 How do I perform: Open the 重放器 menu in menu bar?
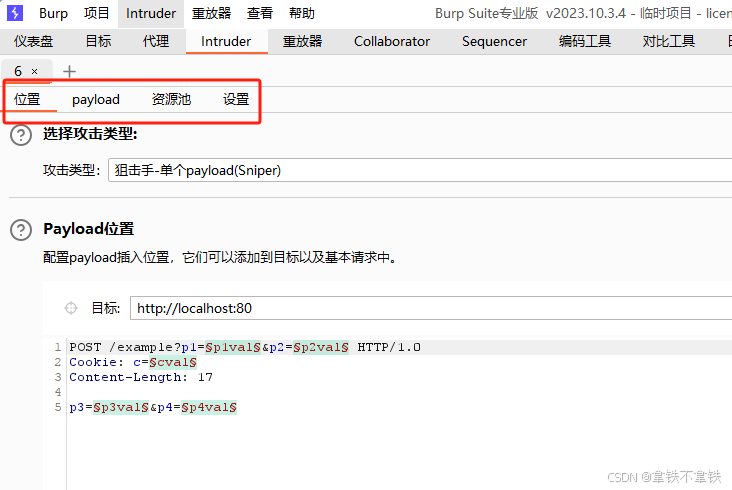click(211, 13)
